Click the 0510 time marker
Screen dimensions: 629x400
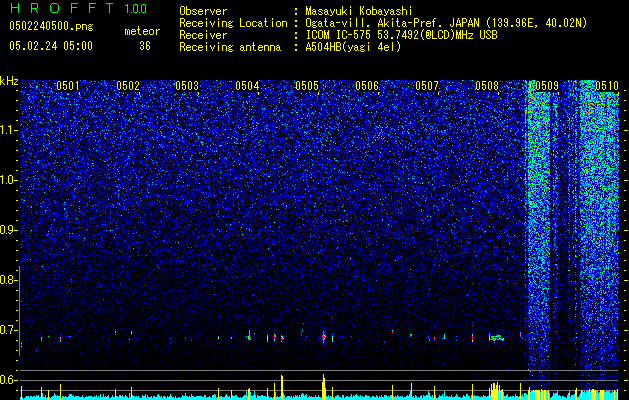coord(607,86)
